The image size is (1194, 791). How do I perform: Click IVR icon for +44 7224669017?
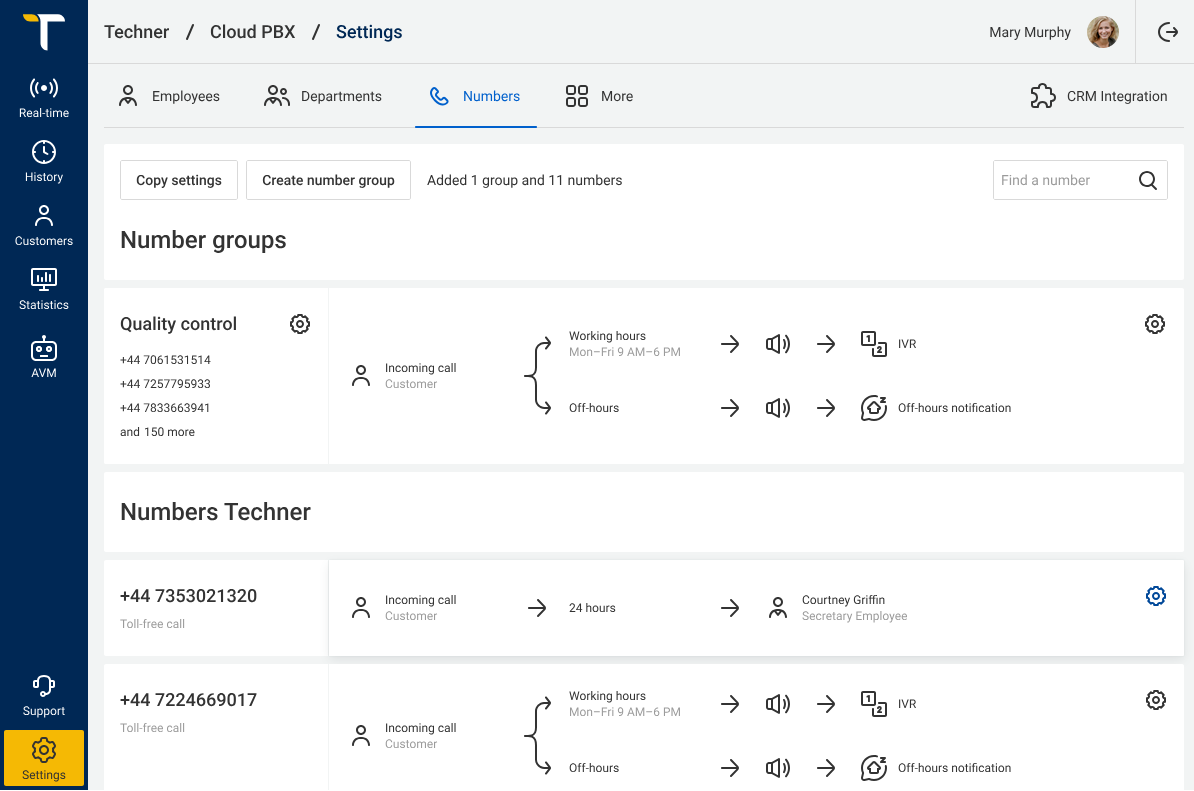pyautogui.click(x=873, y=704)
